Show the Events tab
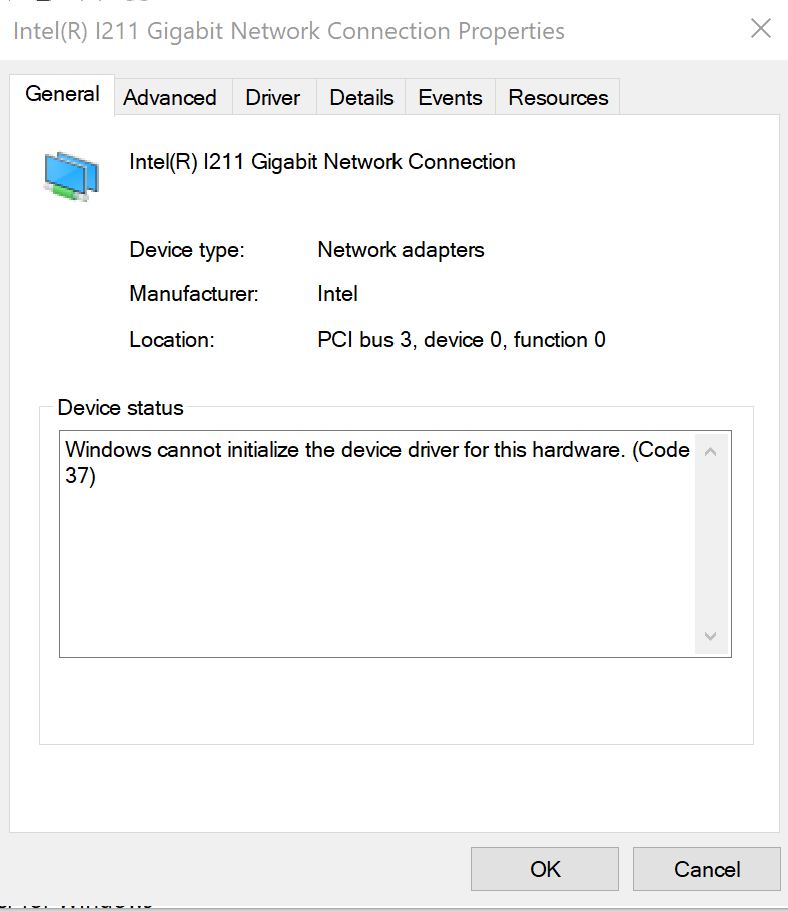Viewport: 788px width, 912px height. coord(450,97)
